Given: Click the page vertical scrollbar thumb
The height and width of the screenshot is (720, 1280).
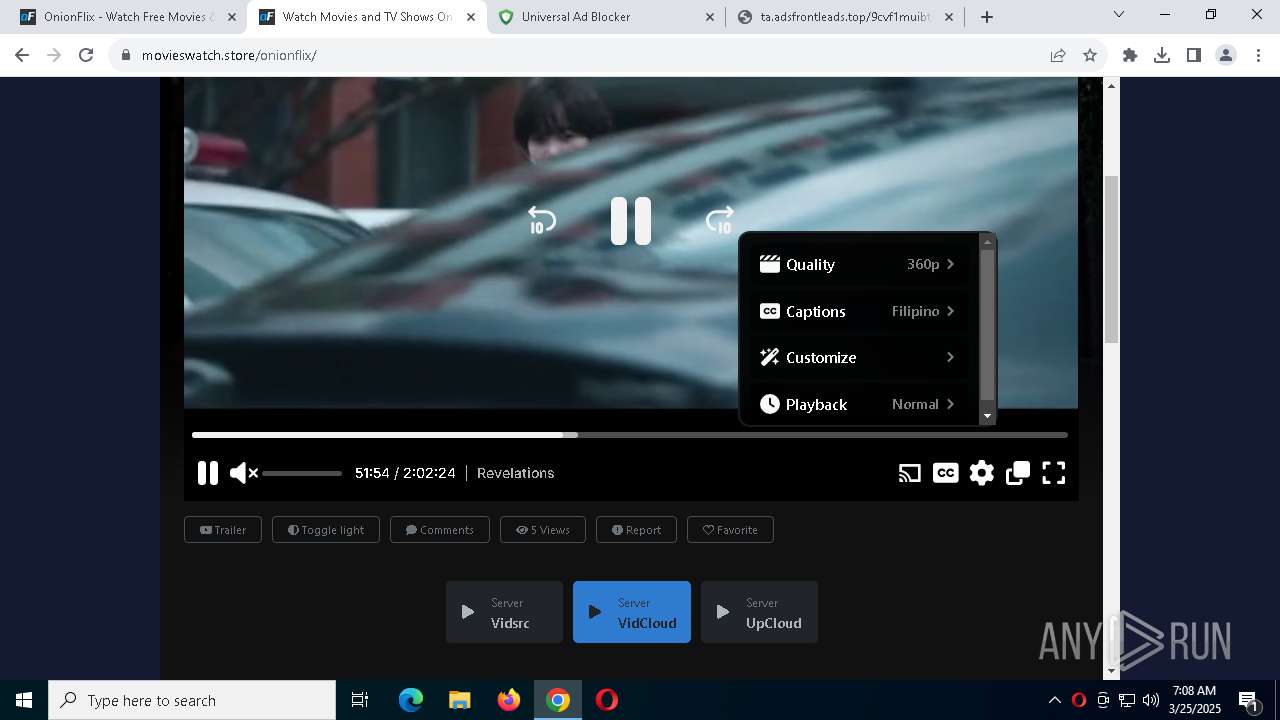Looking at the screenshot, I should 1111,260.
